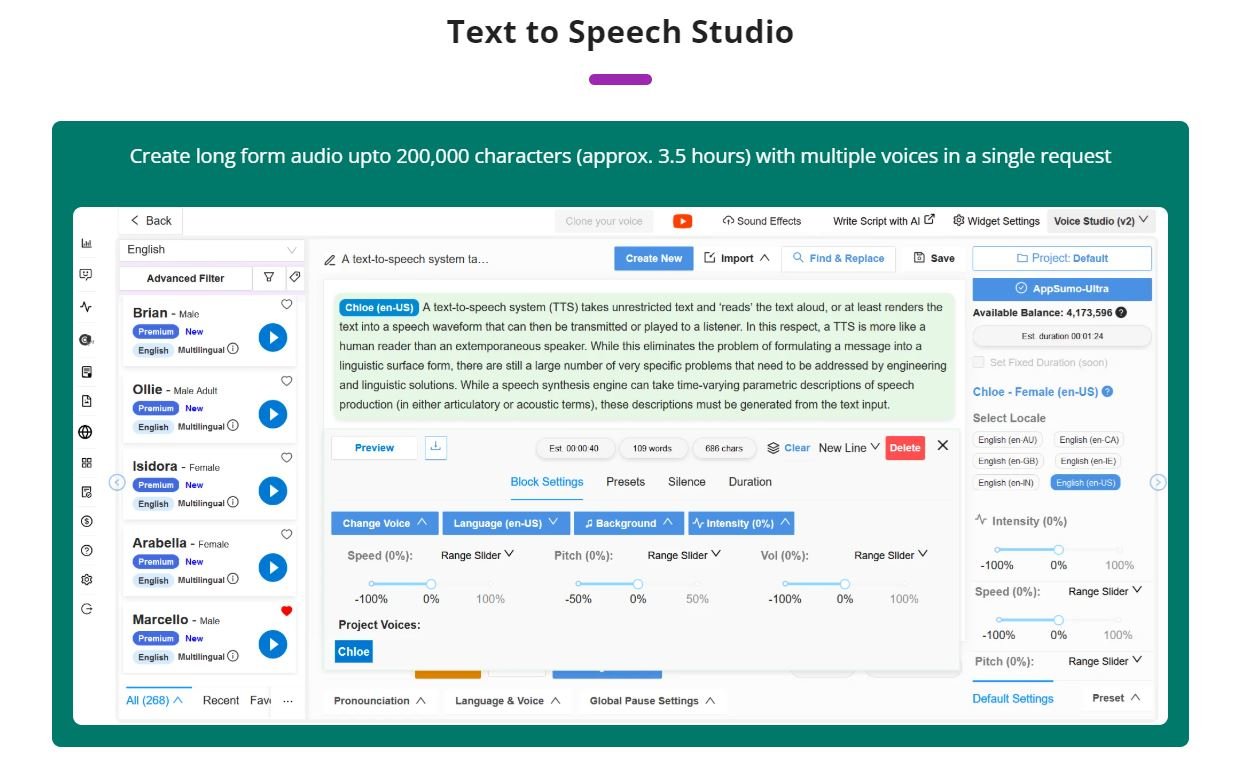Play the Ollie voice sample
The height and width of the screenshot is (779, 1241).
273,414
